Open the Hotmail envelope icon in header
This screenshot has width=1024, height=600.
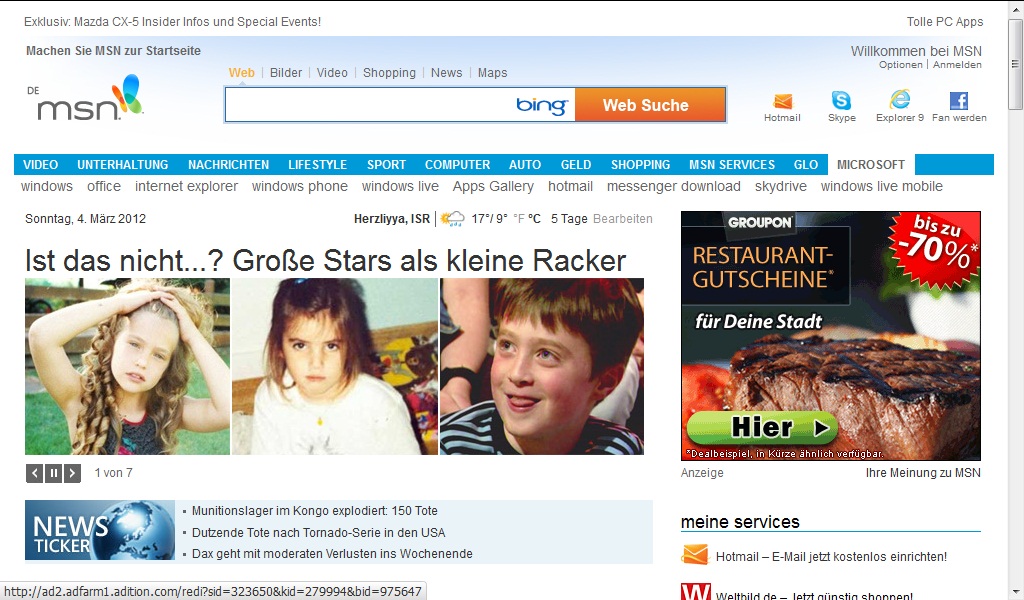click(782, 101)
